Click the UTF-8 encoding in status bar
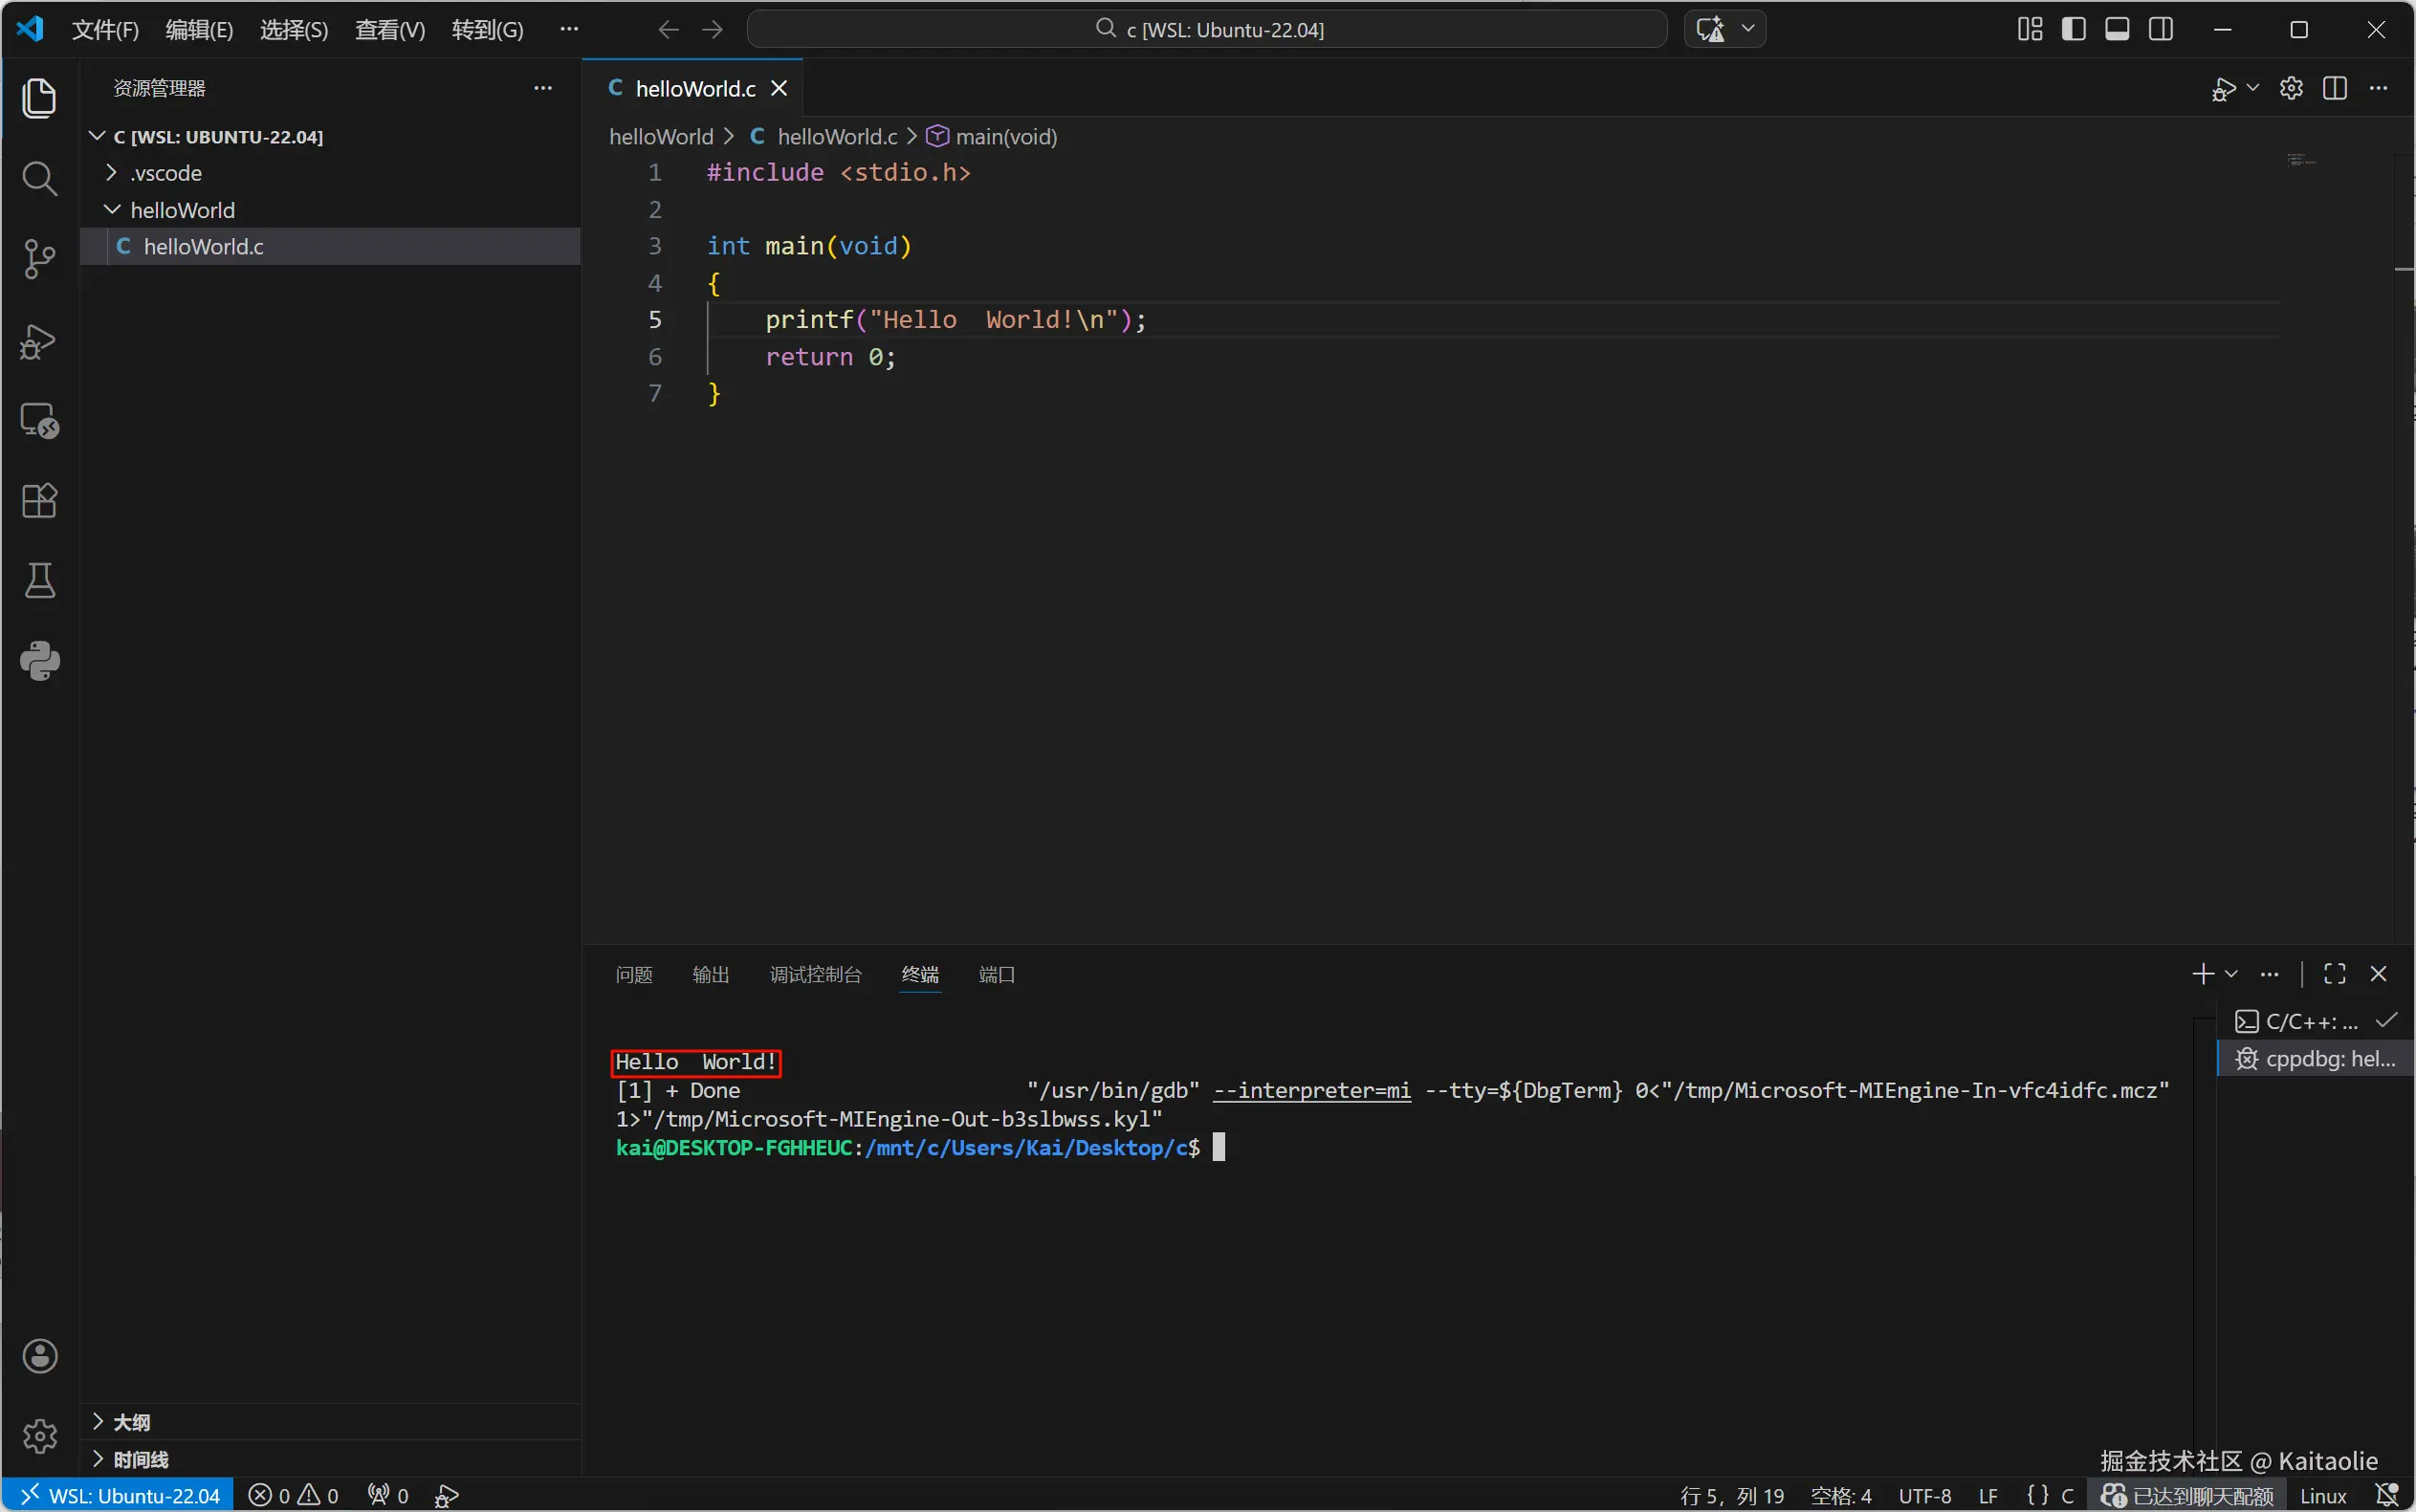Viewport: 2416px width, 1512px height. click(x=1924, y=1495)
